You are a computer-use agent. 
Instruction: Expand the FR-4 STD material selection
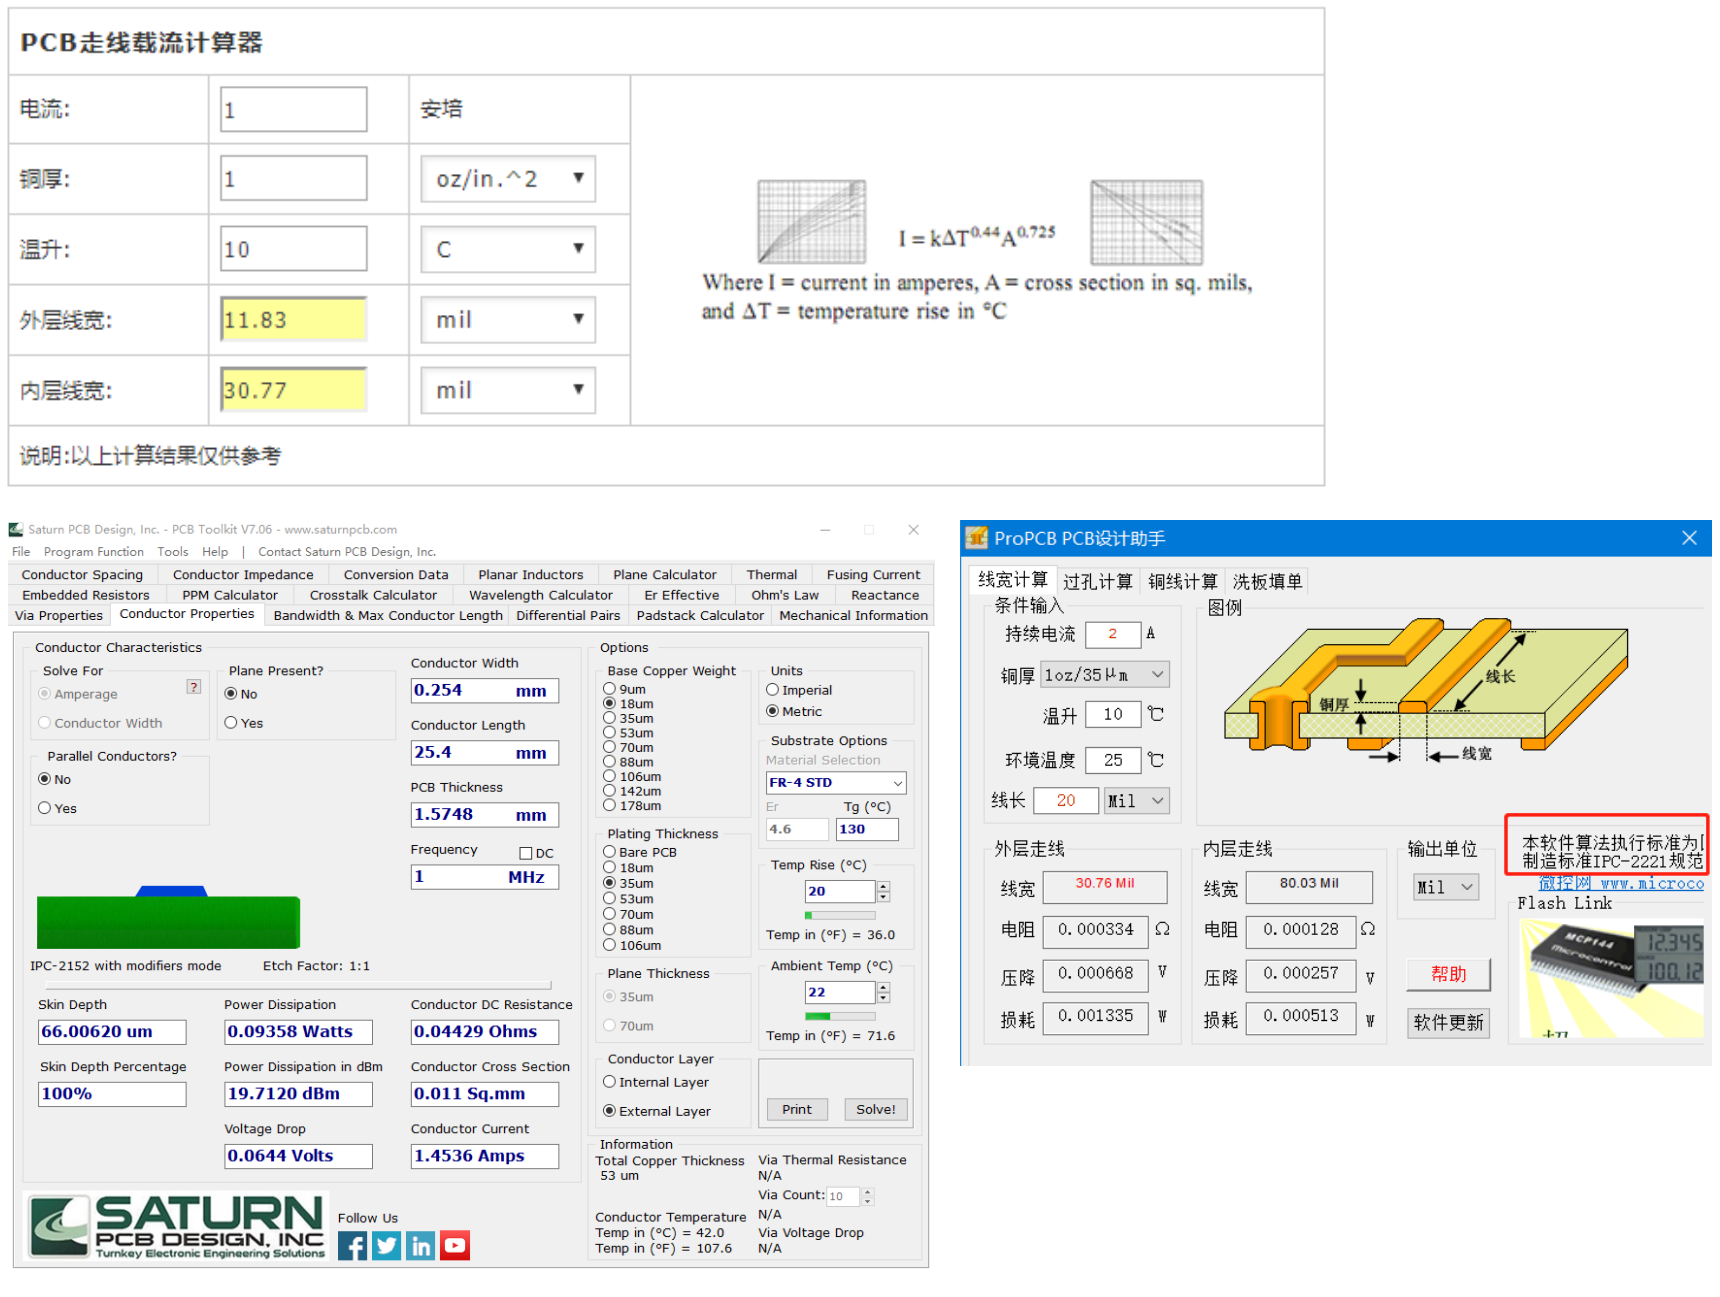click(x=835, y=782)
